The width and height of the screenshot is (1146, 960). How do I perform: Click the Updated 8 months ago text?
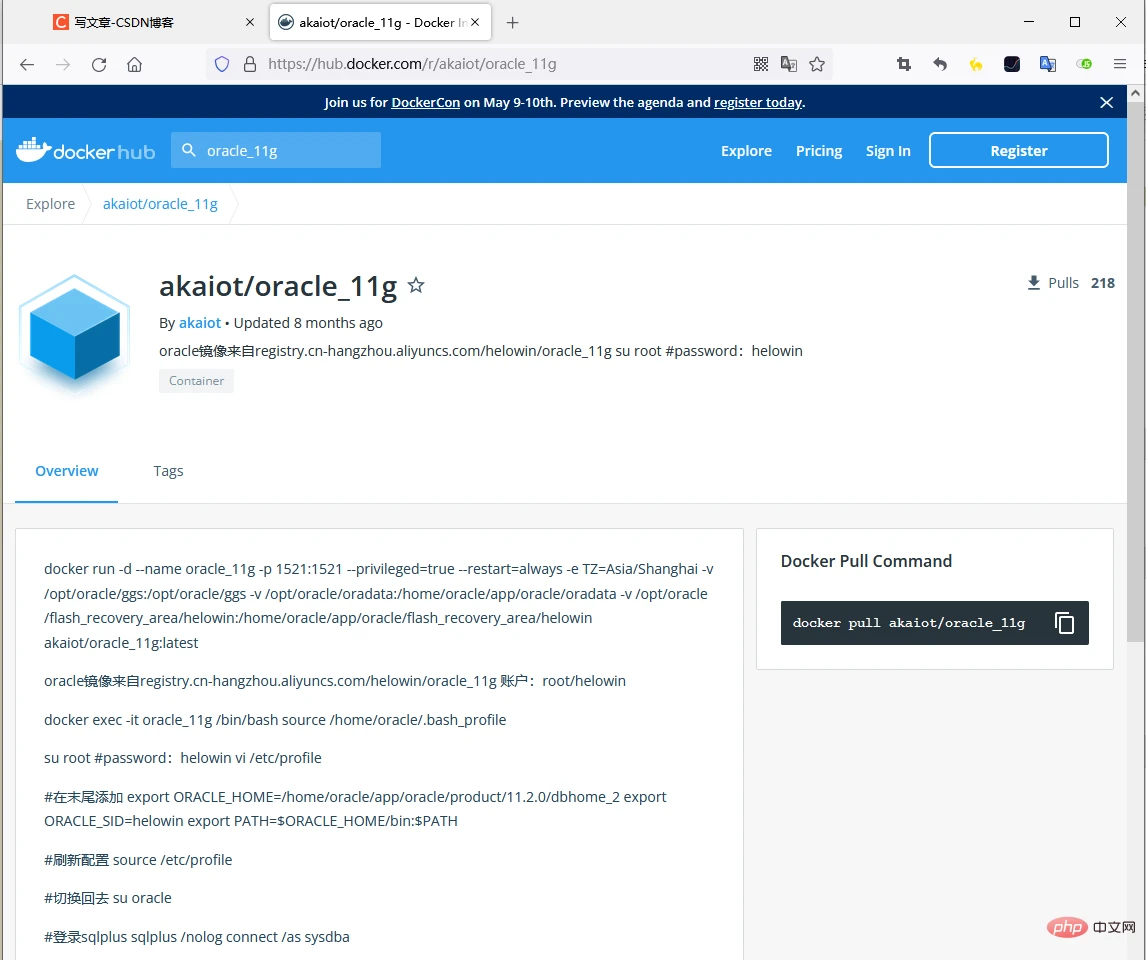(308, 323)
